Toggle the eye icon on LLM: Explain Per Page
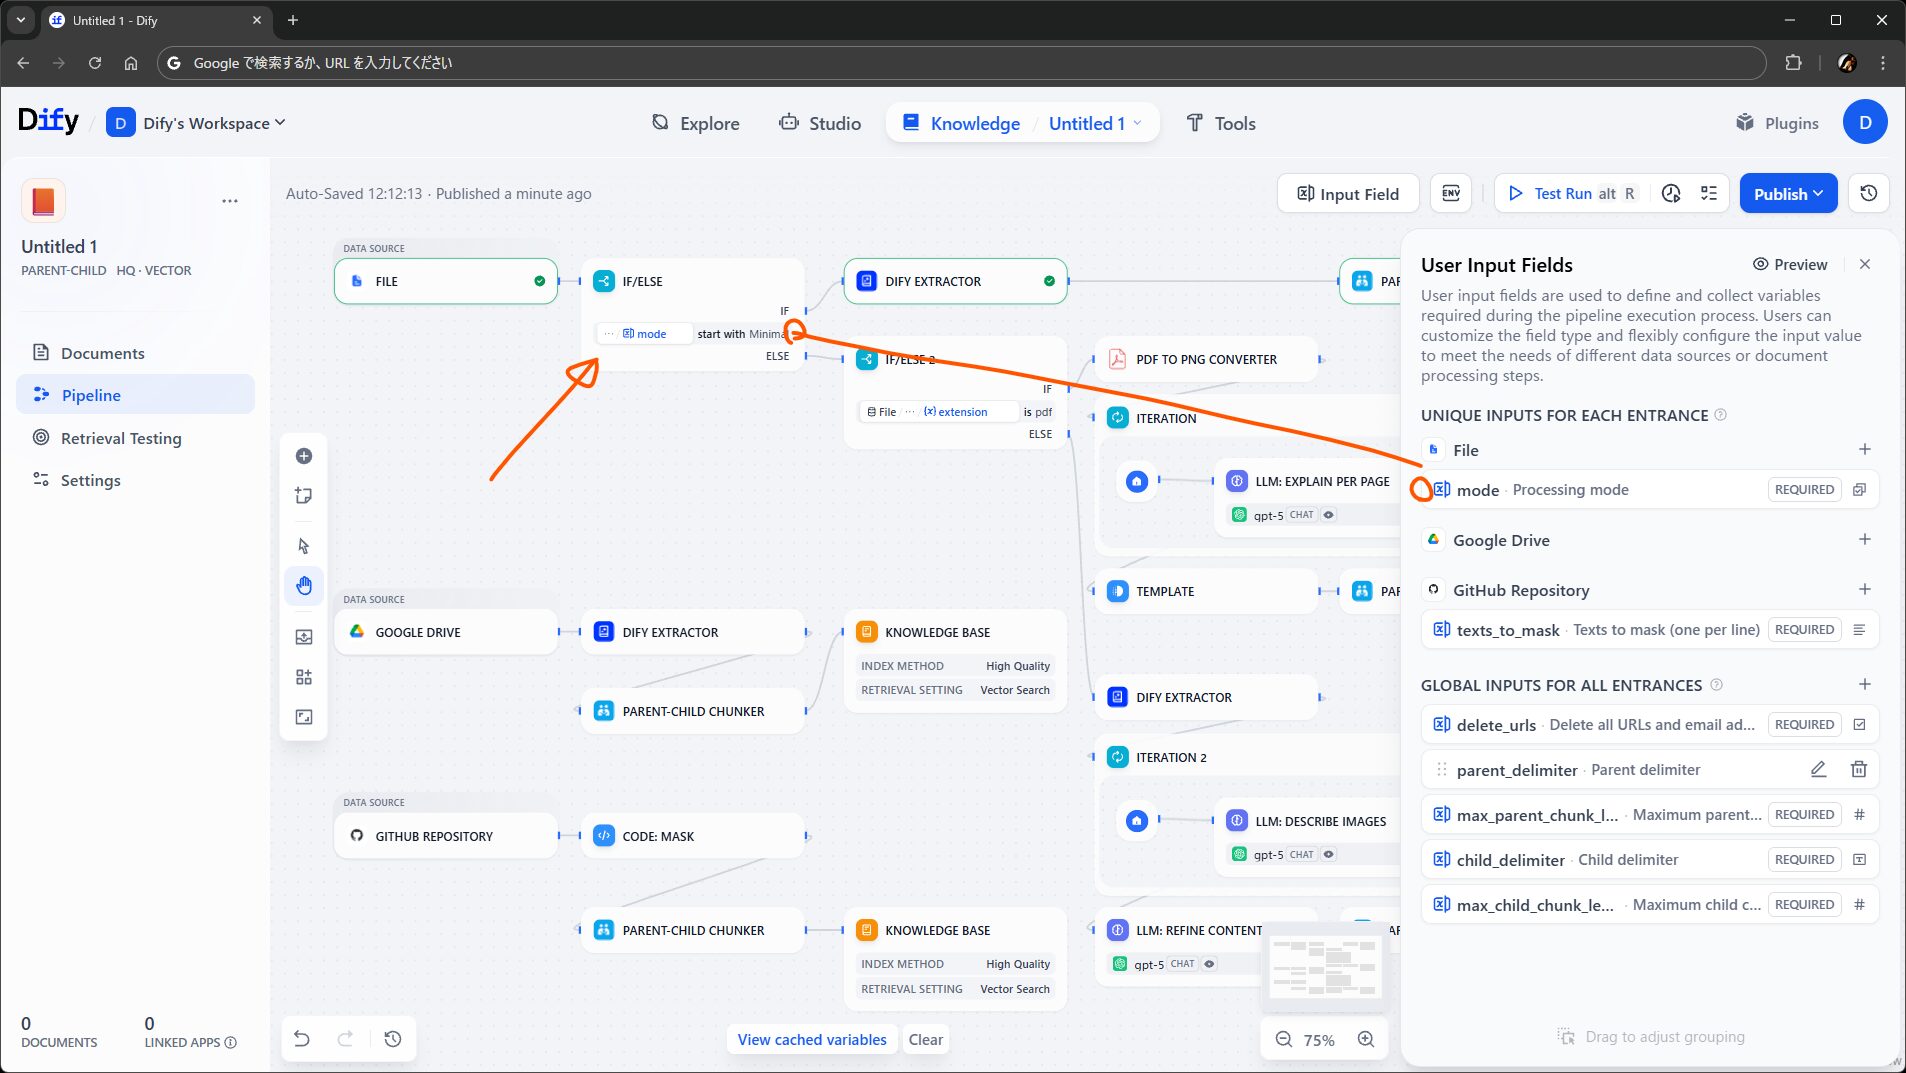This screenshot has height=1073, width=1906. pos(1329,515)
